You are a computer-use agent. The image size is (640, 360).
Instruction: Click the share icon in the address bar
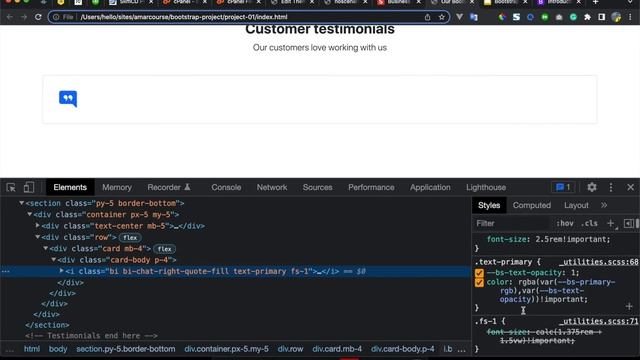(x=427, y=17)
